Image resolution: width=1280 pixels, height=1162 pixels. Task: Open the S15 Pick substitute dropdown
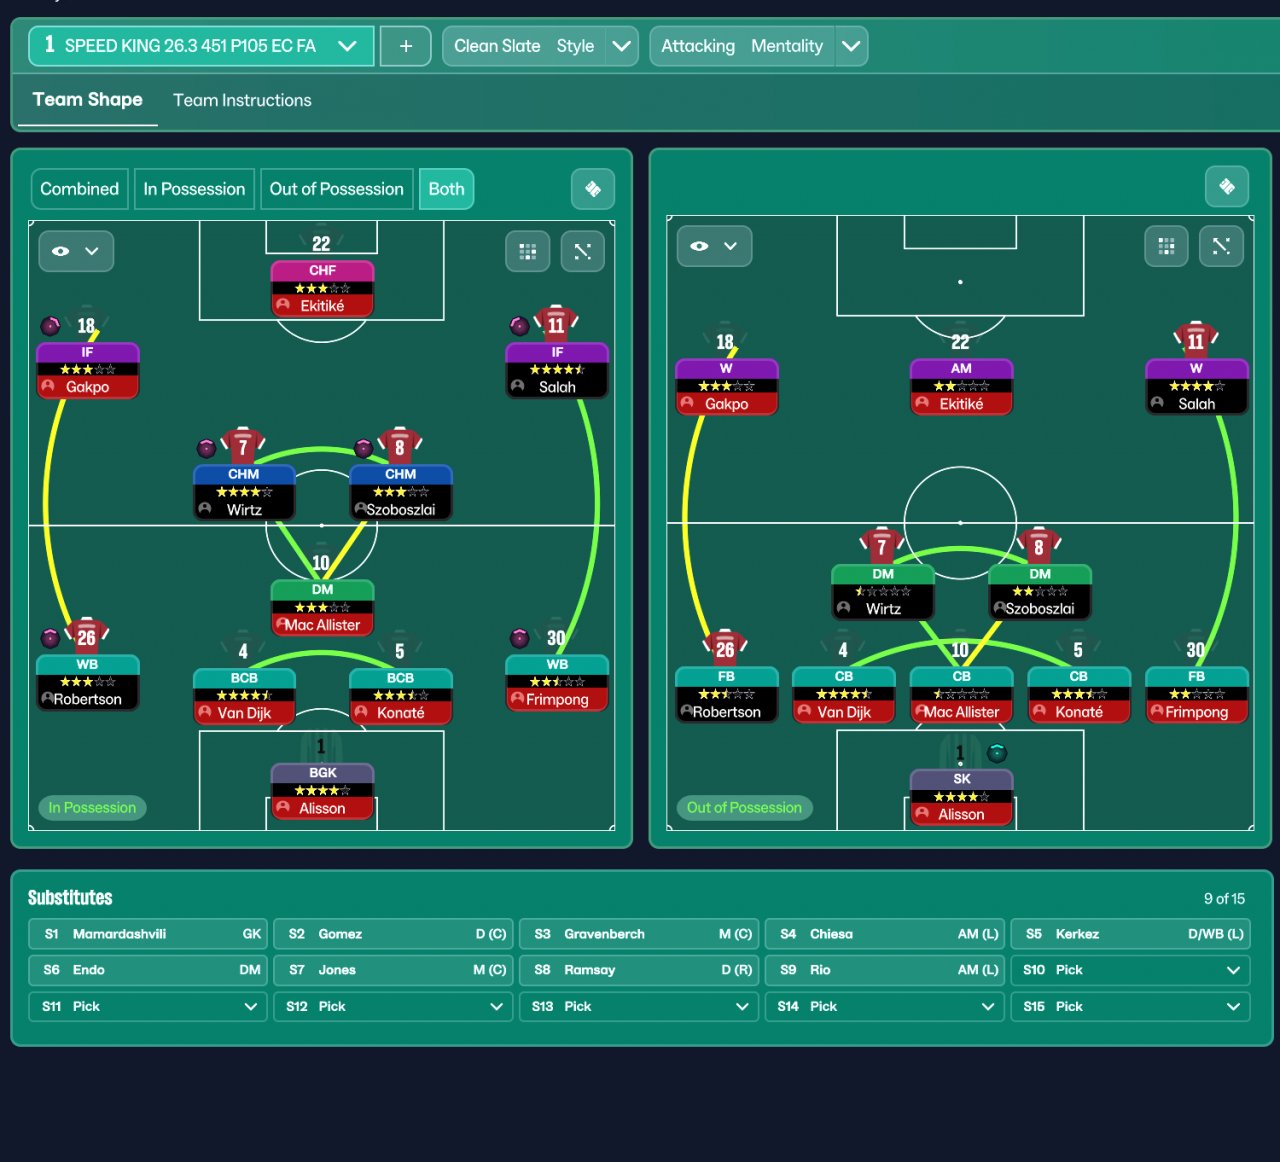click(x=1130, y=1006)
